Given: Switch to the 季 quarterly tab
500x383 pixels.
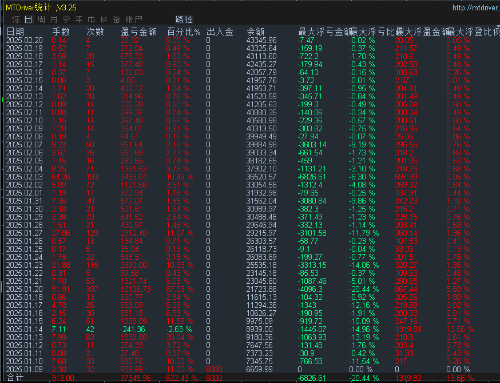Looking at the screenshot, I should click(66, 19).
